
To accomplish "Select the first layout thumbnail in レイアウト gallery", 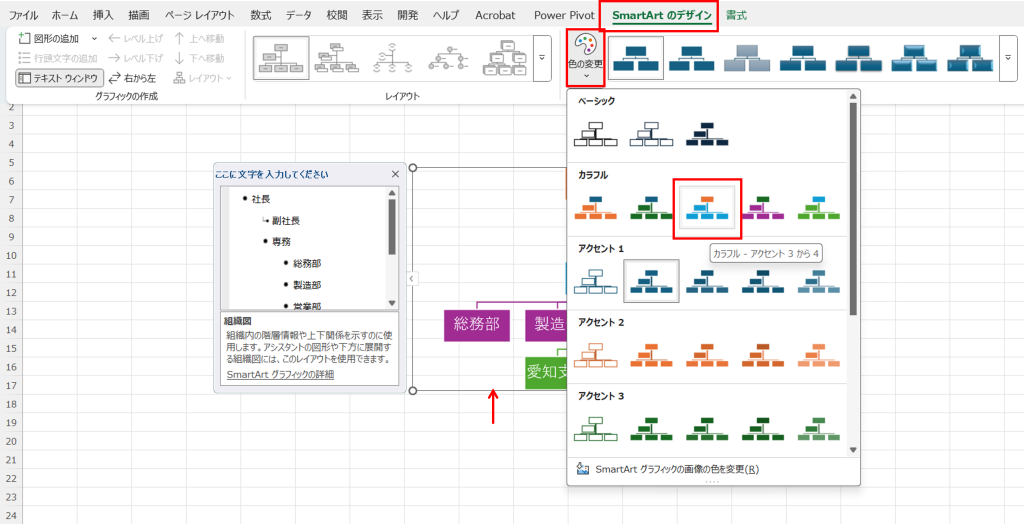I will (x=280, y=58).
